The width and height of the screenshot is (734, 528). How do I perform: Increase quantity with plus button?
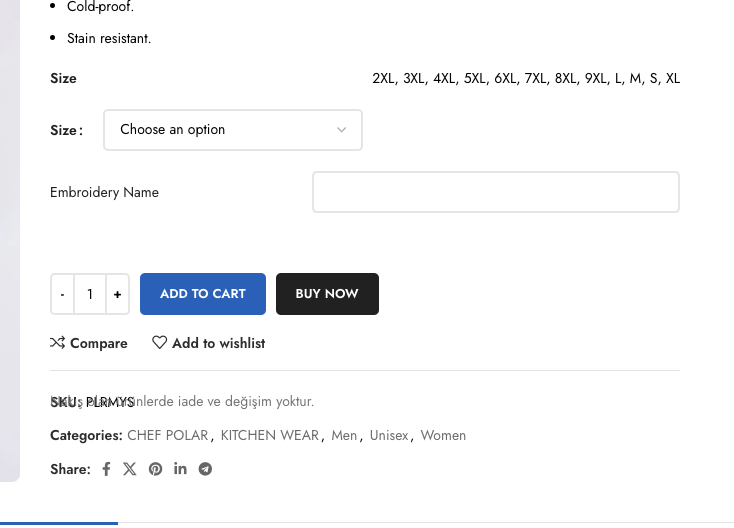[x=117, y=294]
